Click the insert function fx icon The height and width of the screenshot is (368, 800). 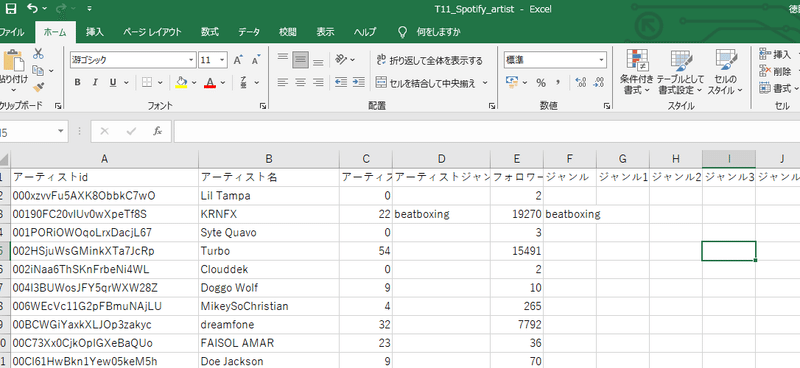point(158,131)
